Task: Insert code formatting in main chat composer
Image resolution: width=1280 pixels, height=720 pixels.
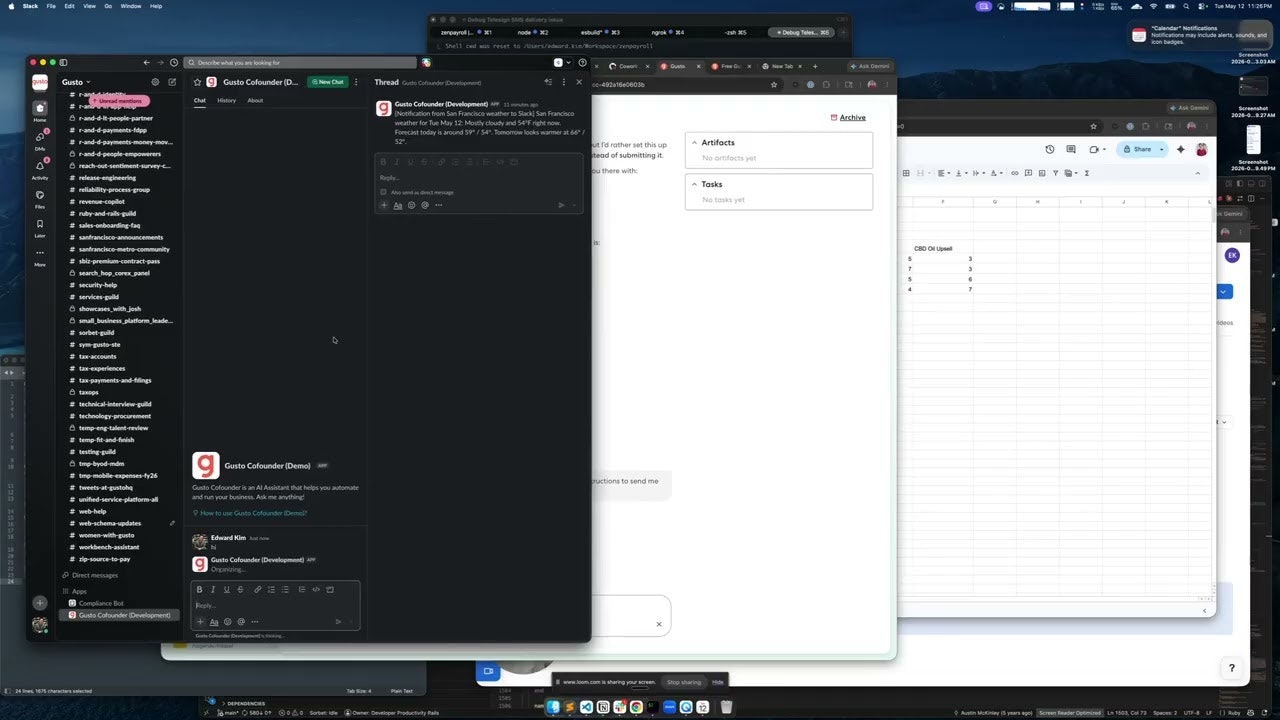Action: (316, 589)
